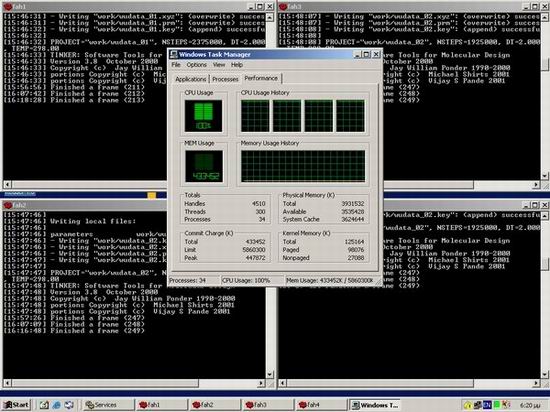The image size is (550, 412).
Task: Click the Handles value 4510
Action: 259,204
